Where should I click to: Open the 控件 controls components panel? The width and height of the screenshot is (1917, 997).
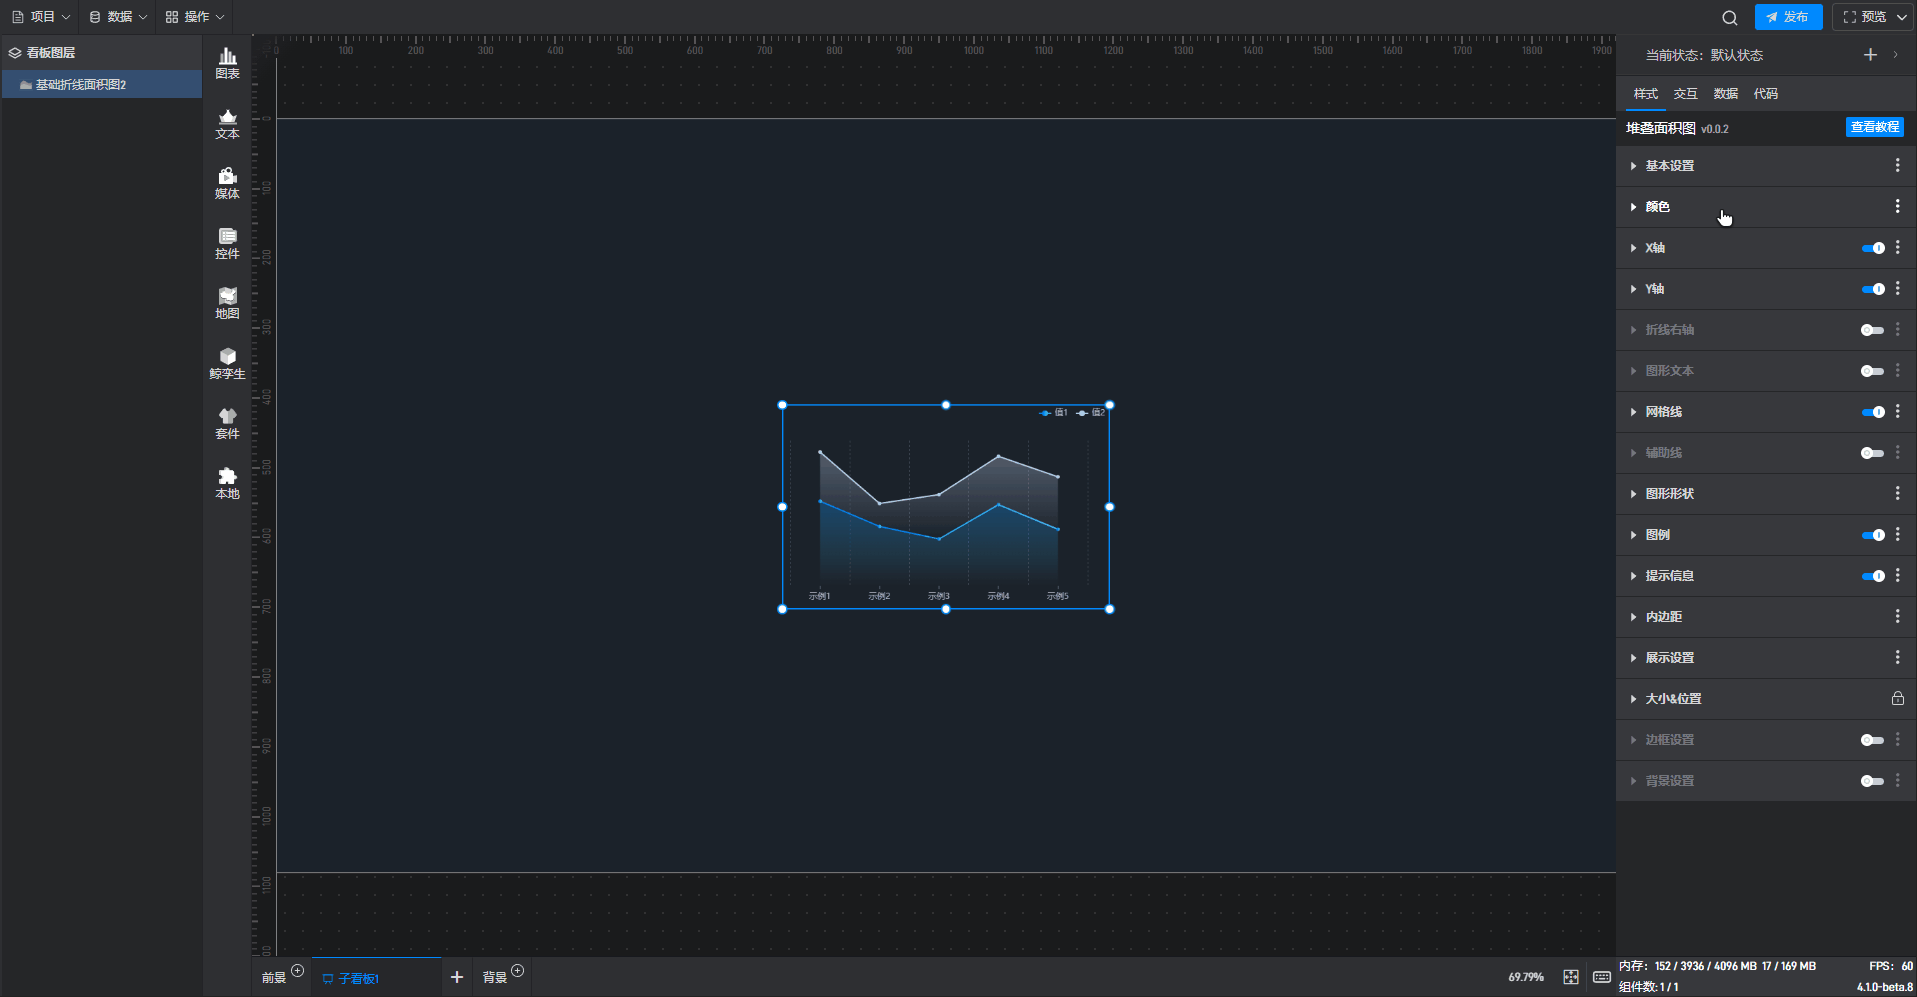227,244
